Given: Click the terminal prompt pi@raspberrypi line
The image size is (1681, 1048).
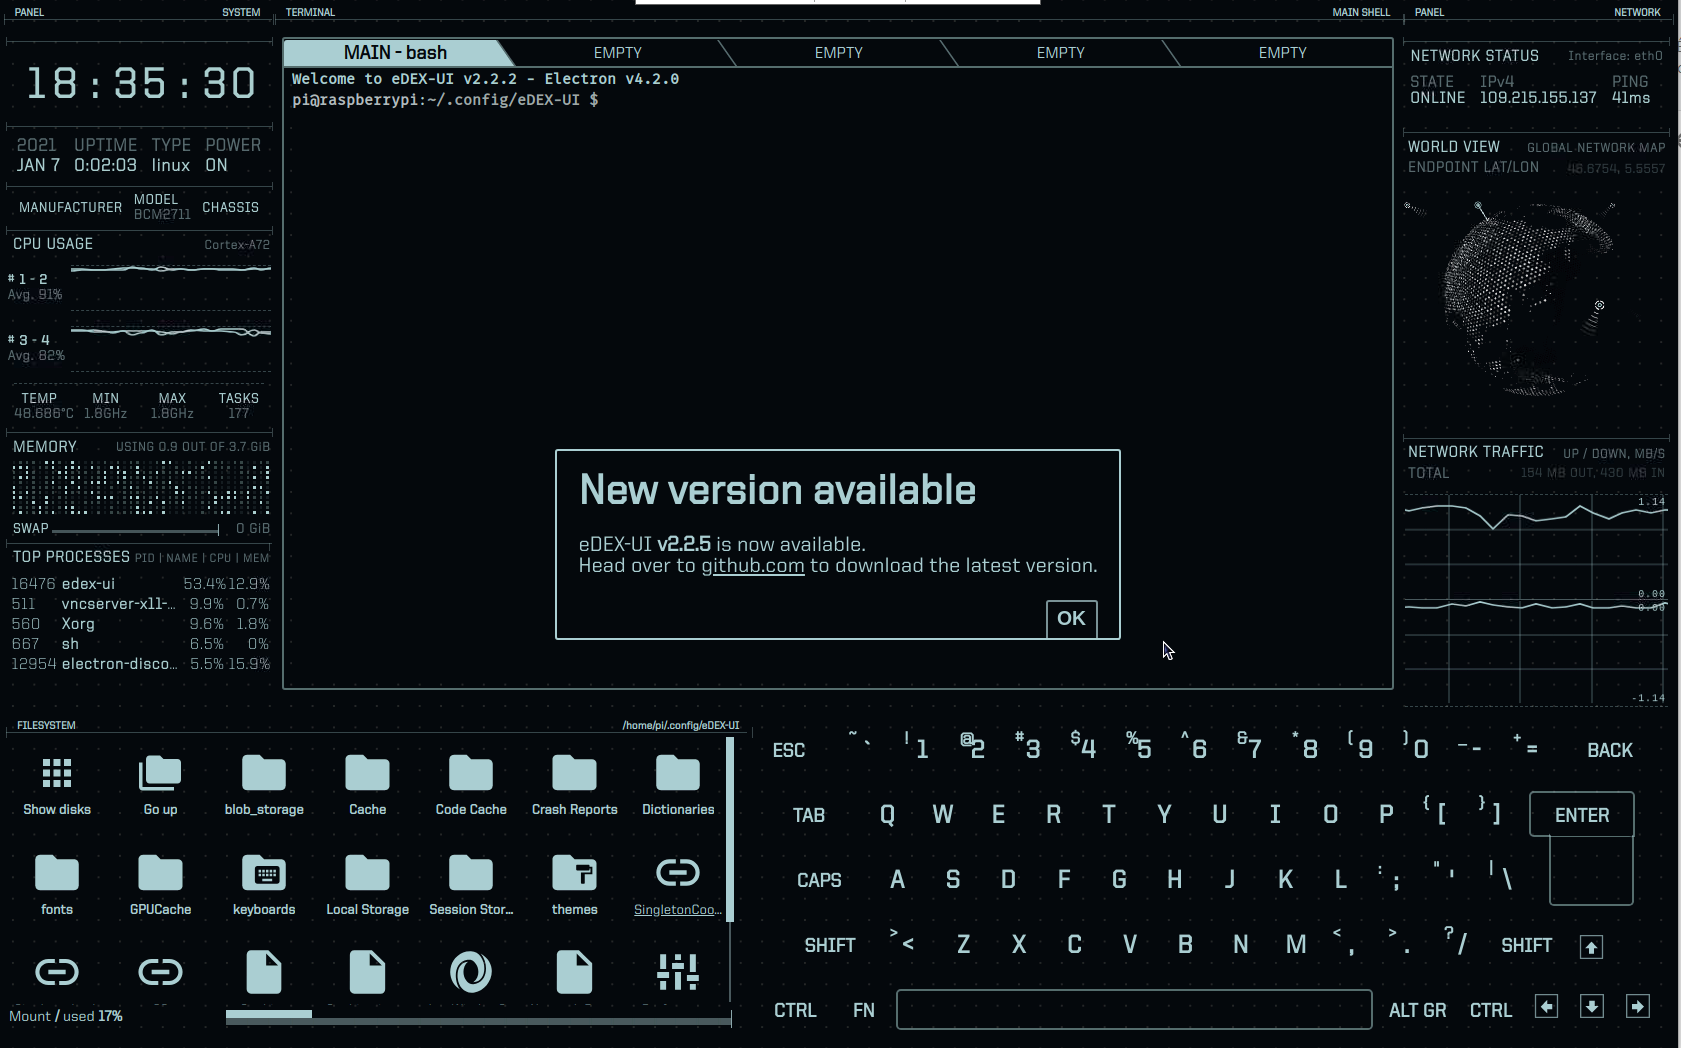Looking at the screenshot, I should pos(445,100).
